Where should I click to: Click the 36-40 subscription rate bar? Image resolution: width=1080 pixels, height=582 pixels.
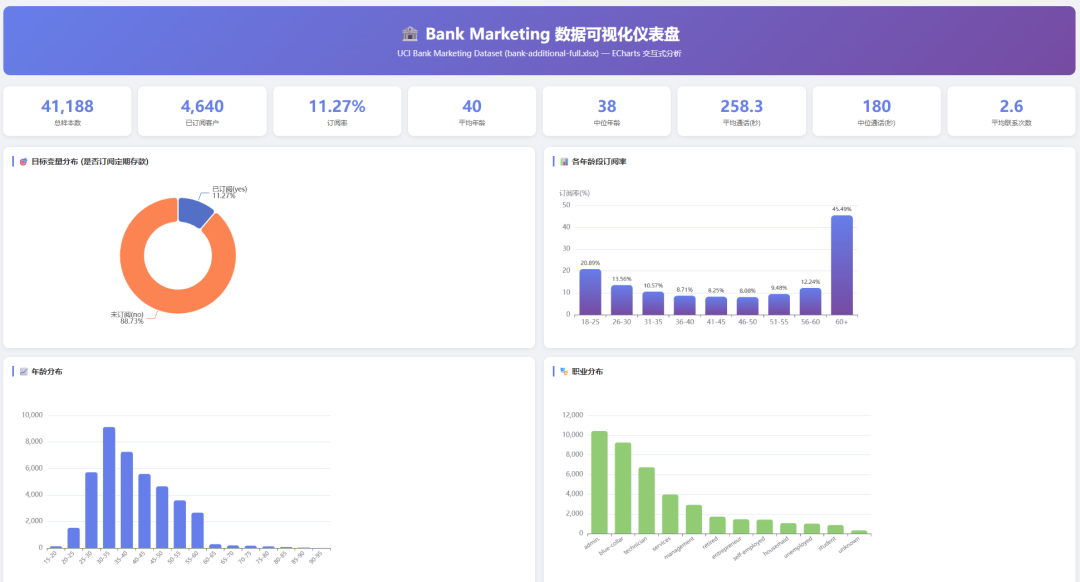685,306
